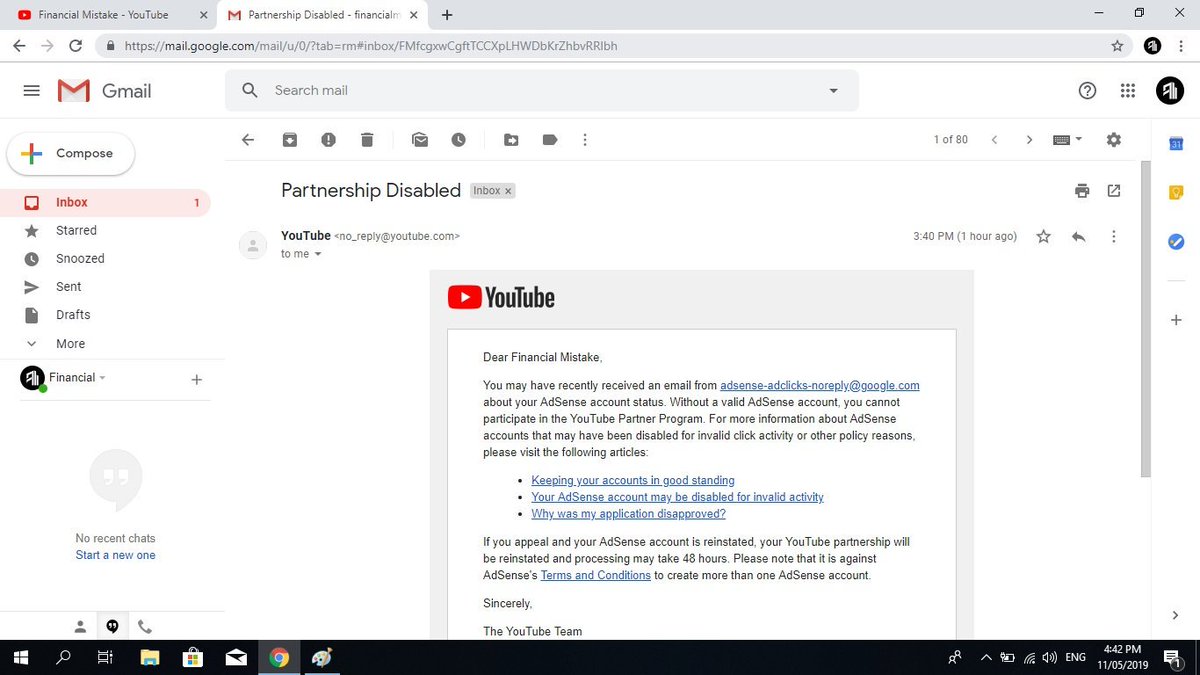Show details arrow next to 'to me'
The image size is (1200, 675).
(x=318, y=254)
